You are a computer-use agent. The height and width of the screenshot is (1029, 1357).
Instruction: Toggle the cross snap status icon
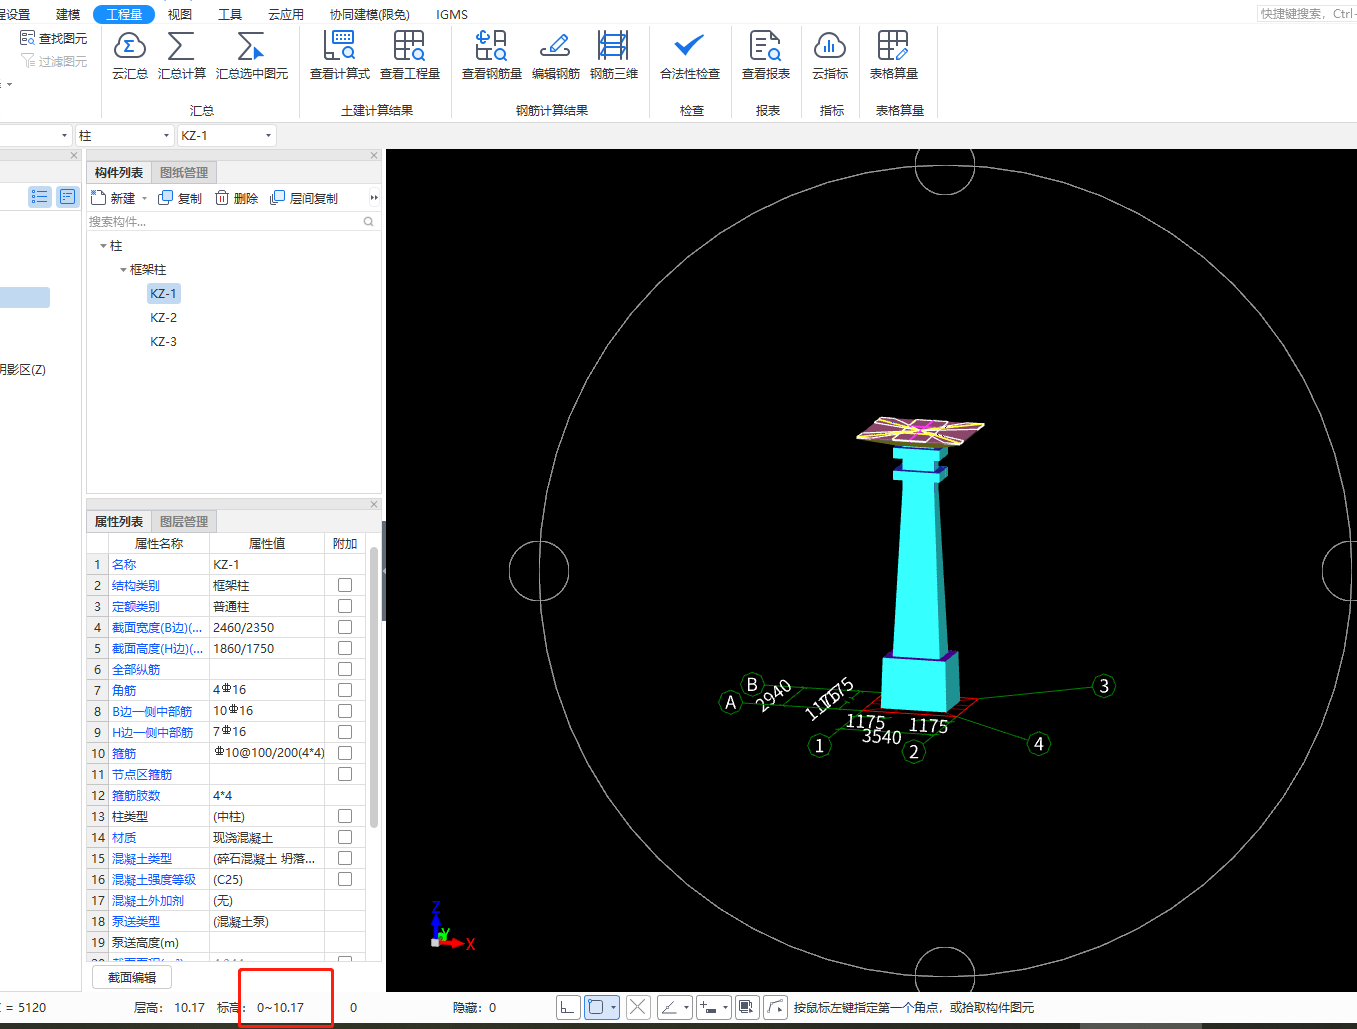638,1007
